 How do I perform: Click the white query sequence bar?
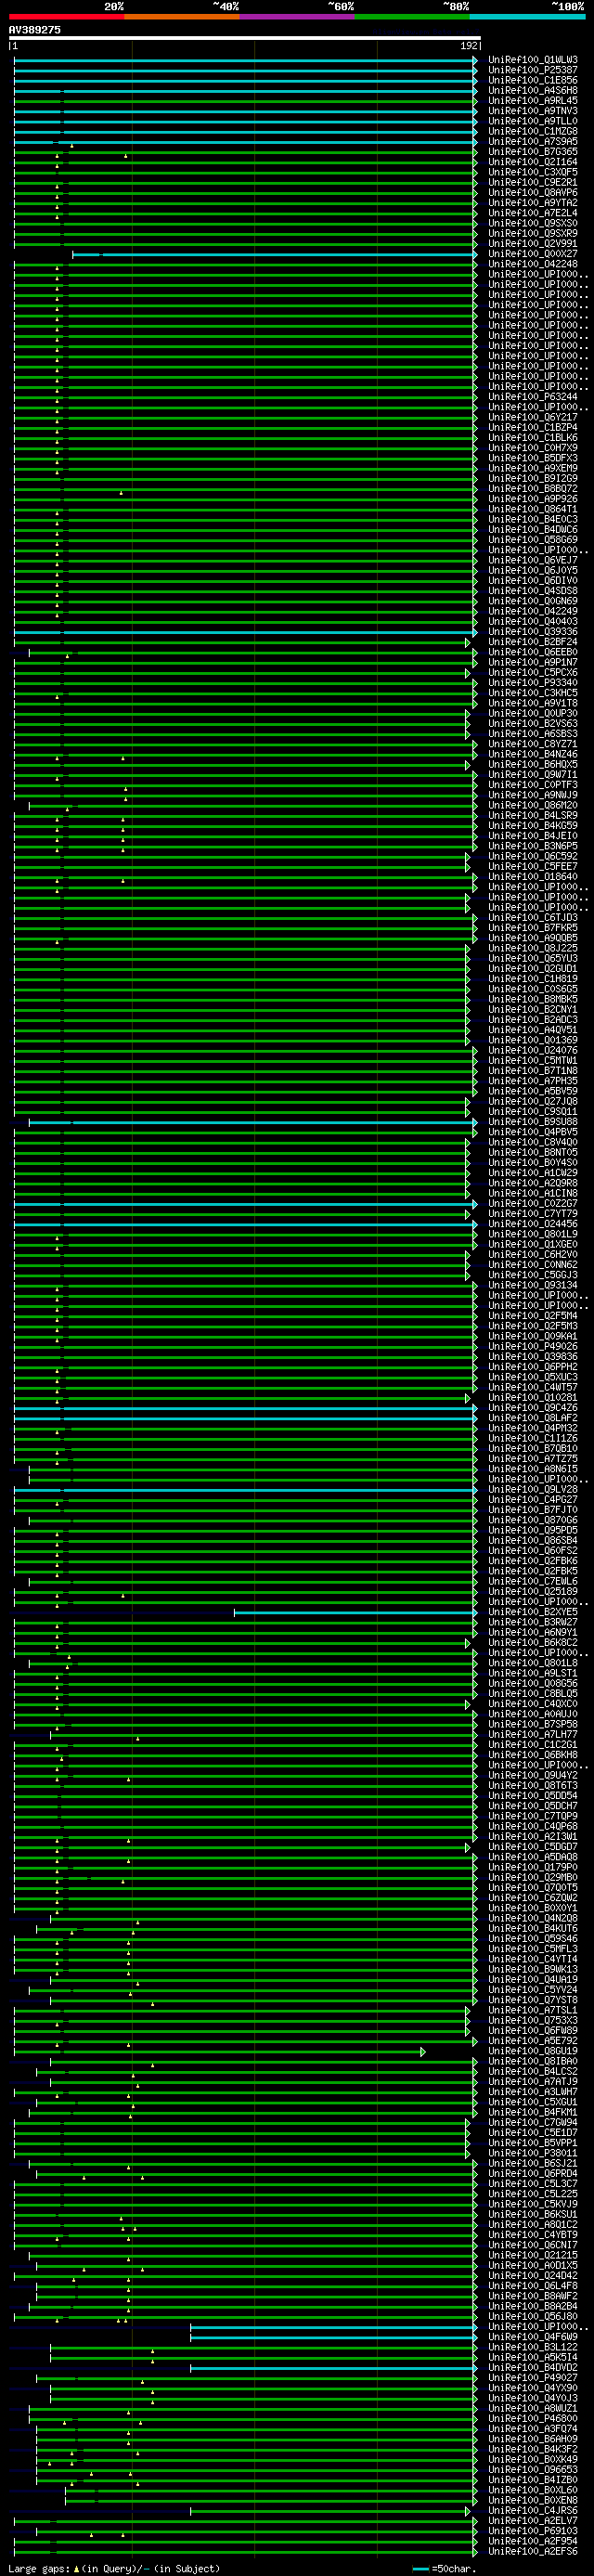(x=245, y=38)
